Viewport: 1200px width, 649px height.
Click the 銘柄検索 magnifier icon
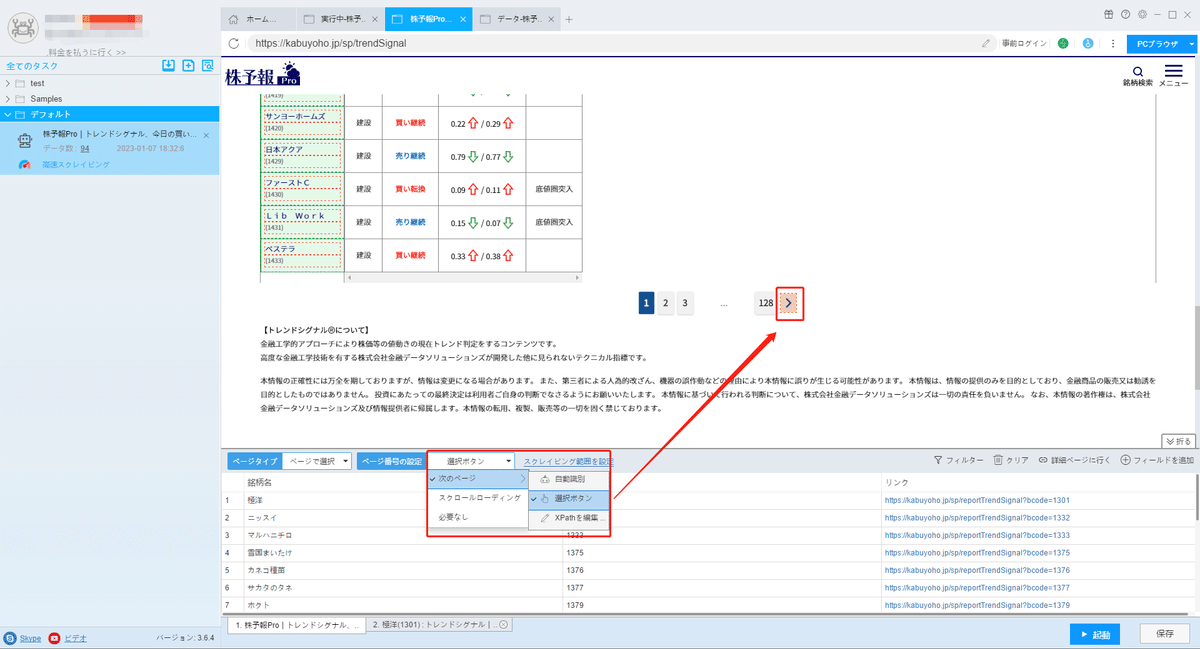[x=1138, y=71]
